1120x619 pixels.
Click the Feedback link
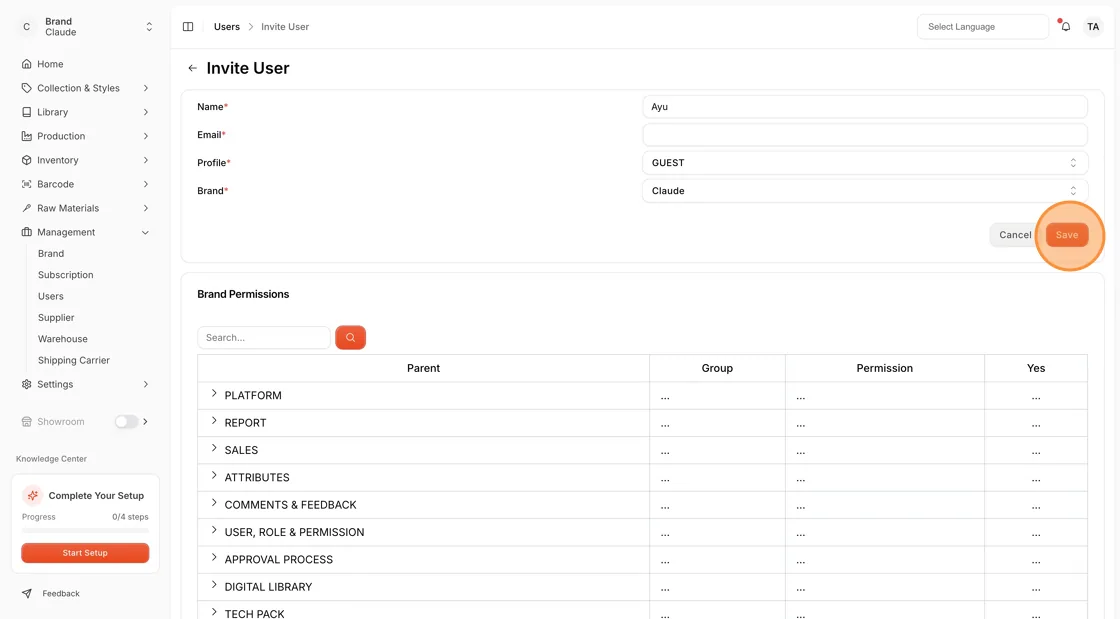[61, 593]
